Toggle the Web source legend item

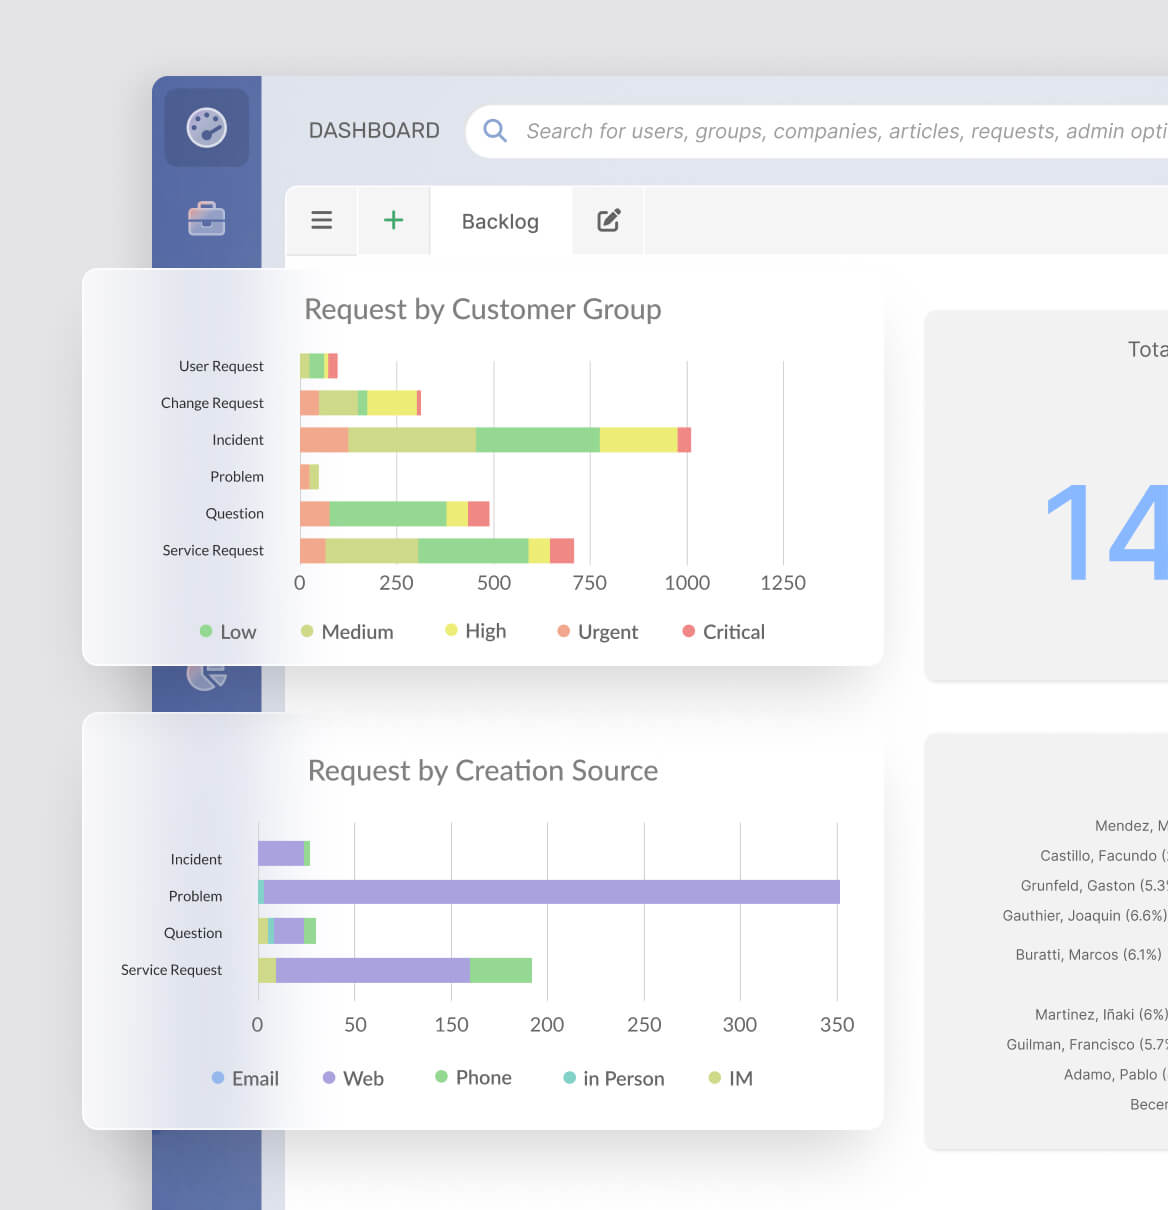click(353, 1078)
